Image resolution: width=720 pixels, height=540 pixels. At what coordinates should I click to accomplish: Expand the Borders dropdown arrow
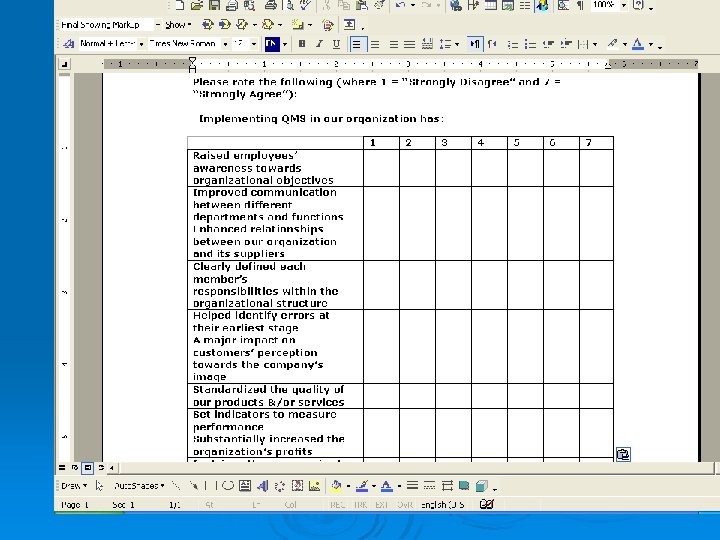595,44
